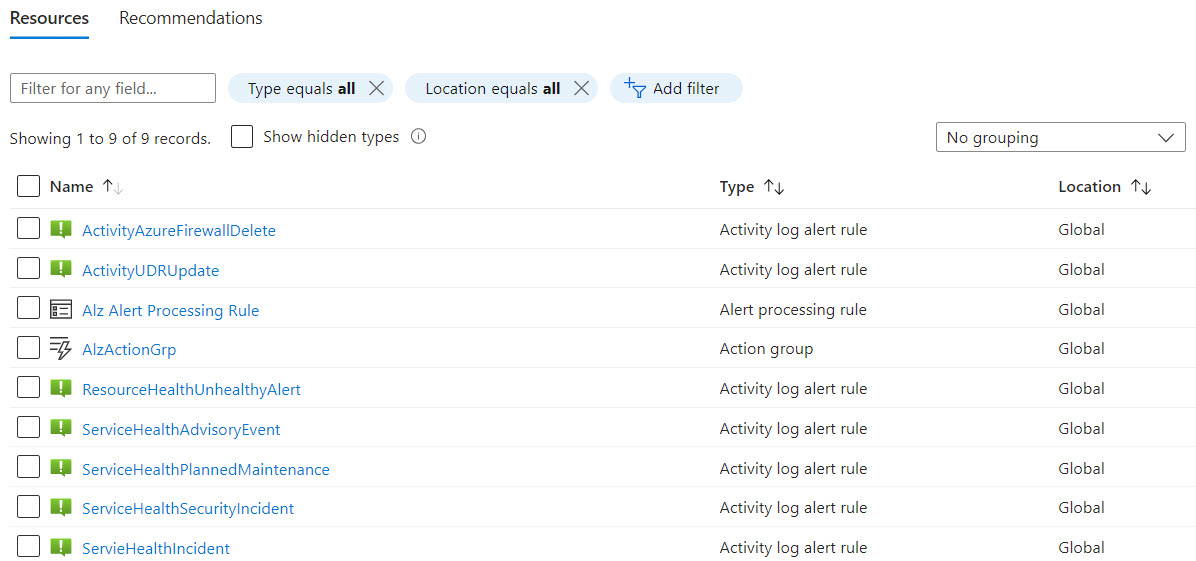Click the info icon beside Show hidden types
The height and width of the screenshot is (561, 1196).
coord(418,137)
